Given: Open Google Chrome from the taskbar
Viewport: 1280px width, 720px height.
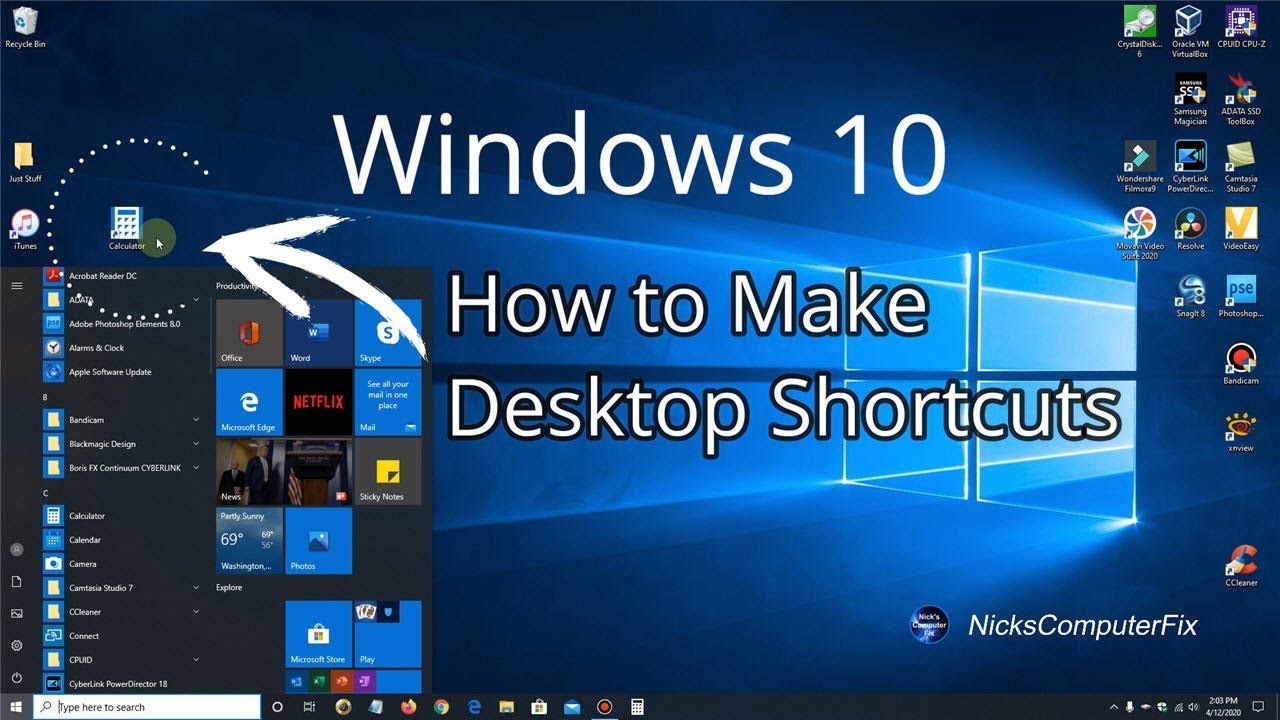Looking at the screenshot, I should [x=441, y=707].
